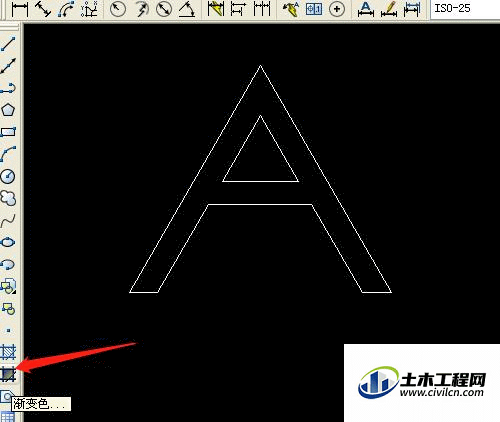
Task: Select the Ellipse tool
Action: [8, 242]
